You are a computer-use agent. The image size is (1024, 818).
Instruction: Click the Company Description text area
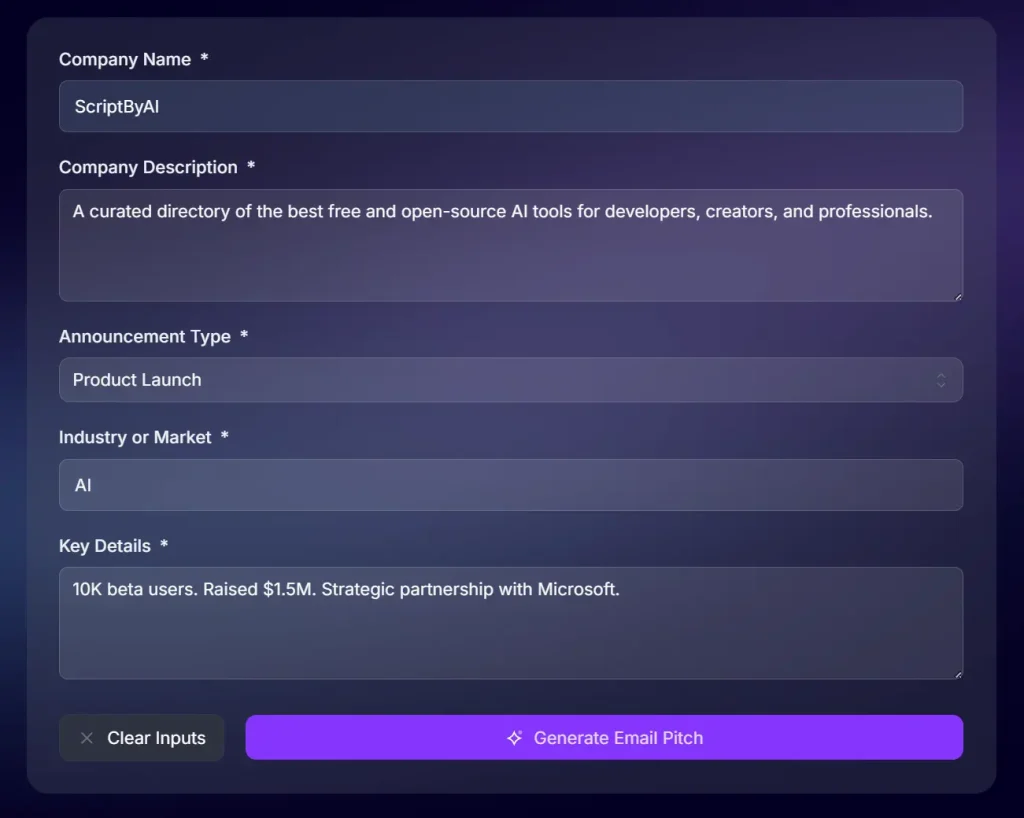[512, 245]
